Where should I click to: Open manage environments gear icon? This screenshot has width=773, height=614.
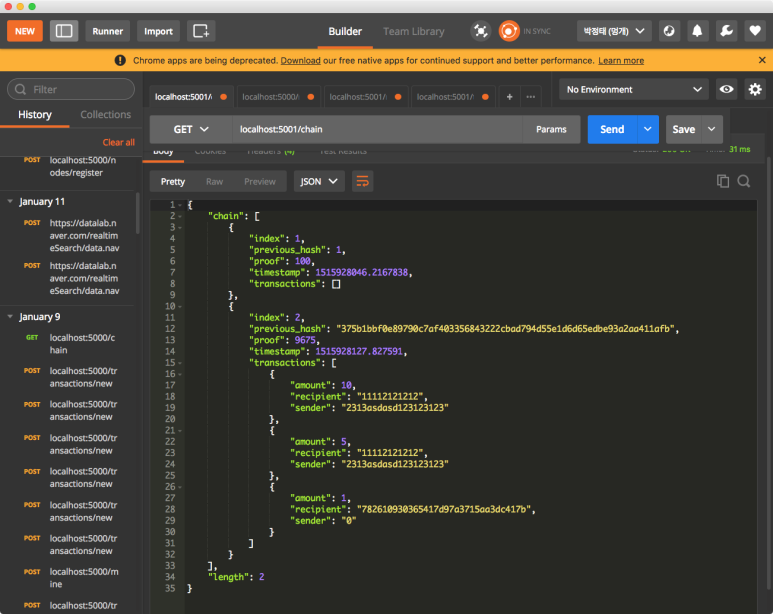[x=755, y=89]
